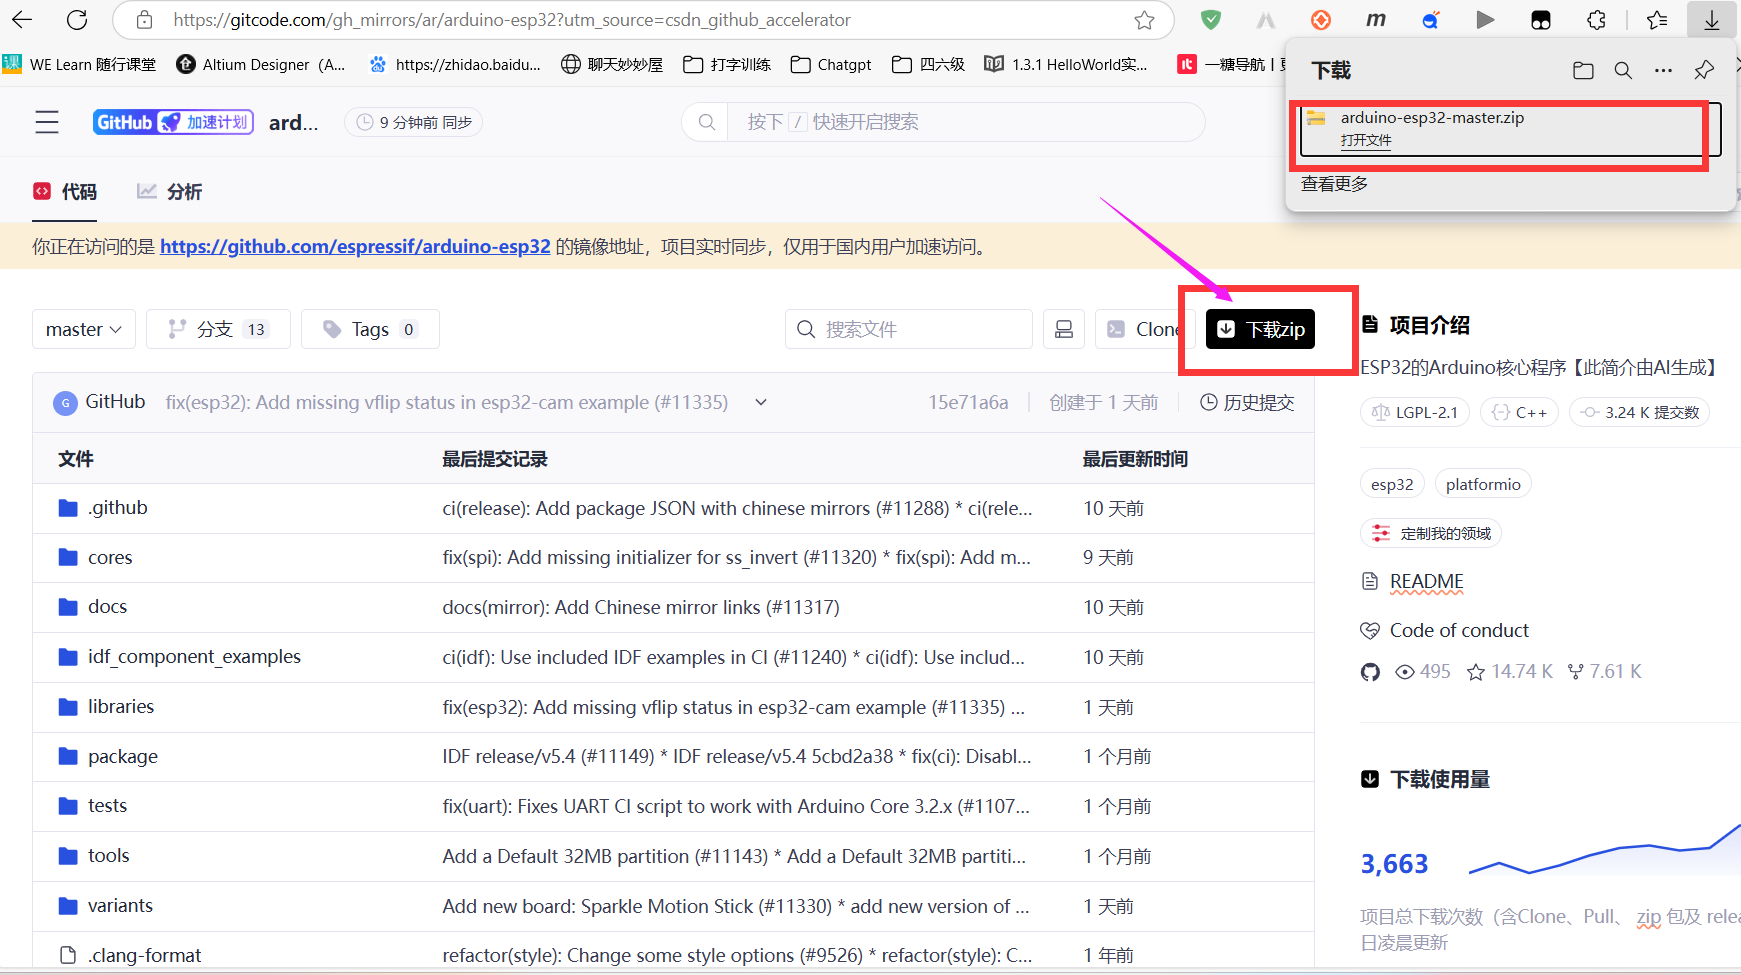Click 查看更多 in downloads panel

(1334, 184)
